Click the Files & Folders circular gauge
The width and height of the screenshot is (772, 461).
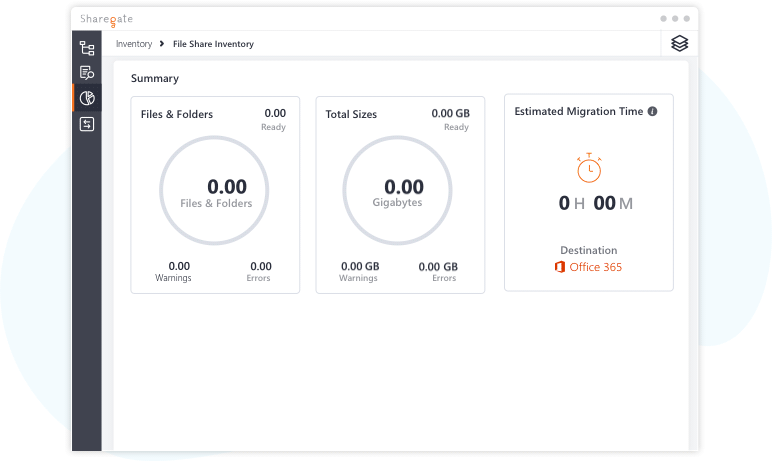tap(214, 191)
